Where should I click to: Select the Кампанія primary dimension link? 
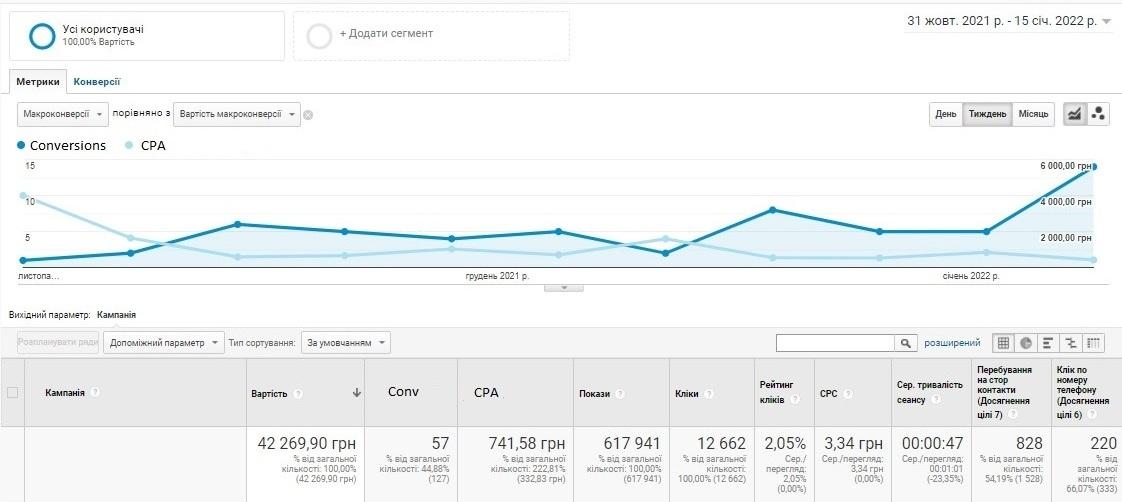point(116,315)
